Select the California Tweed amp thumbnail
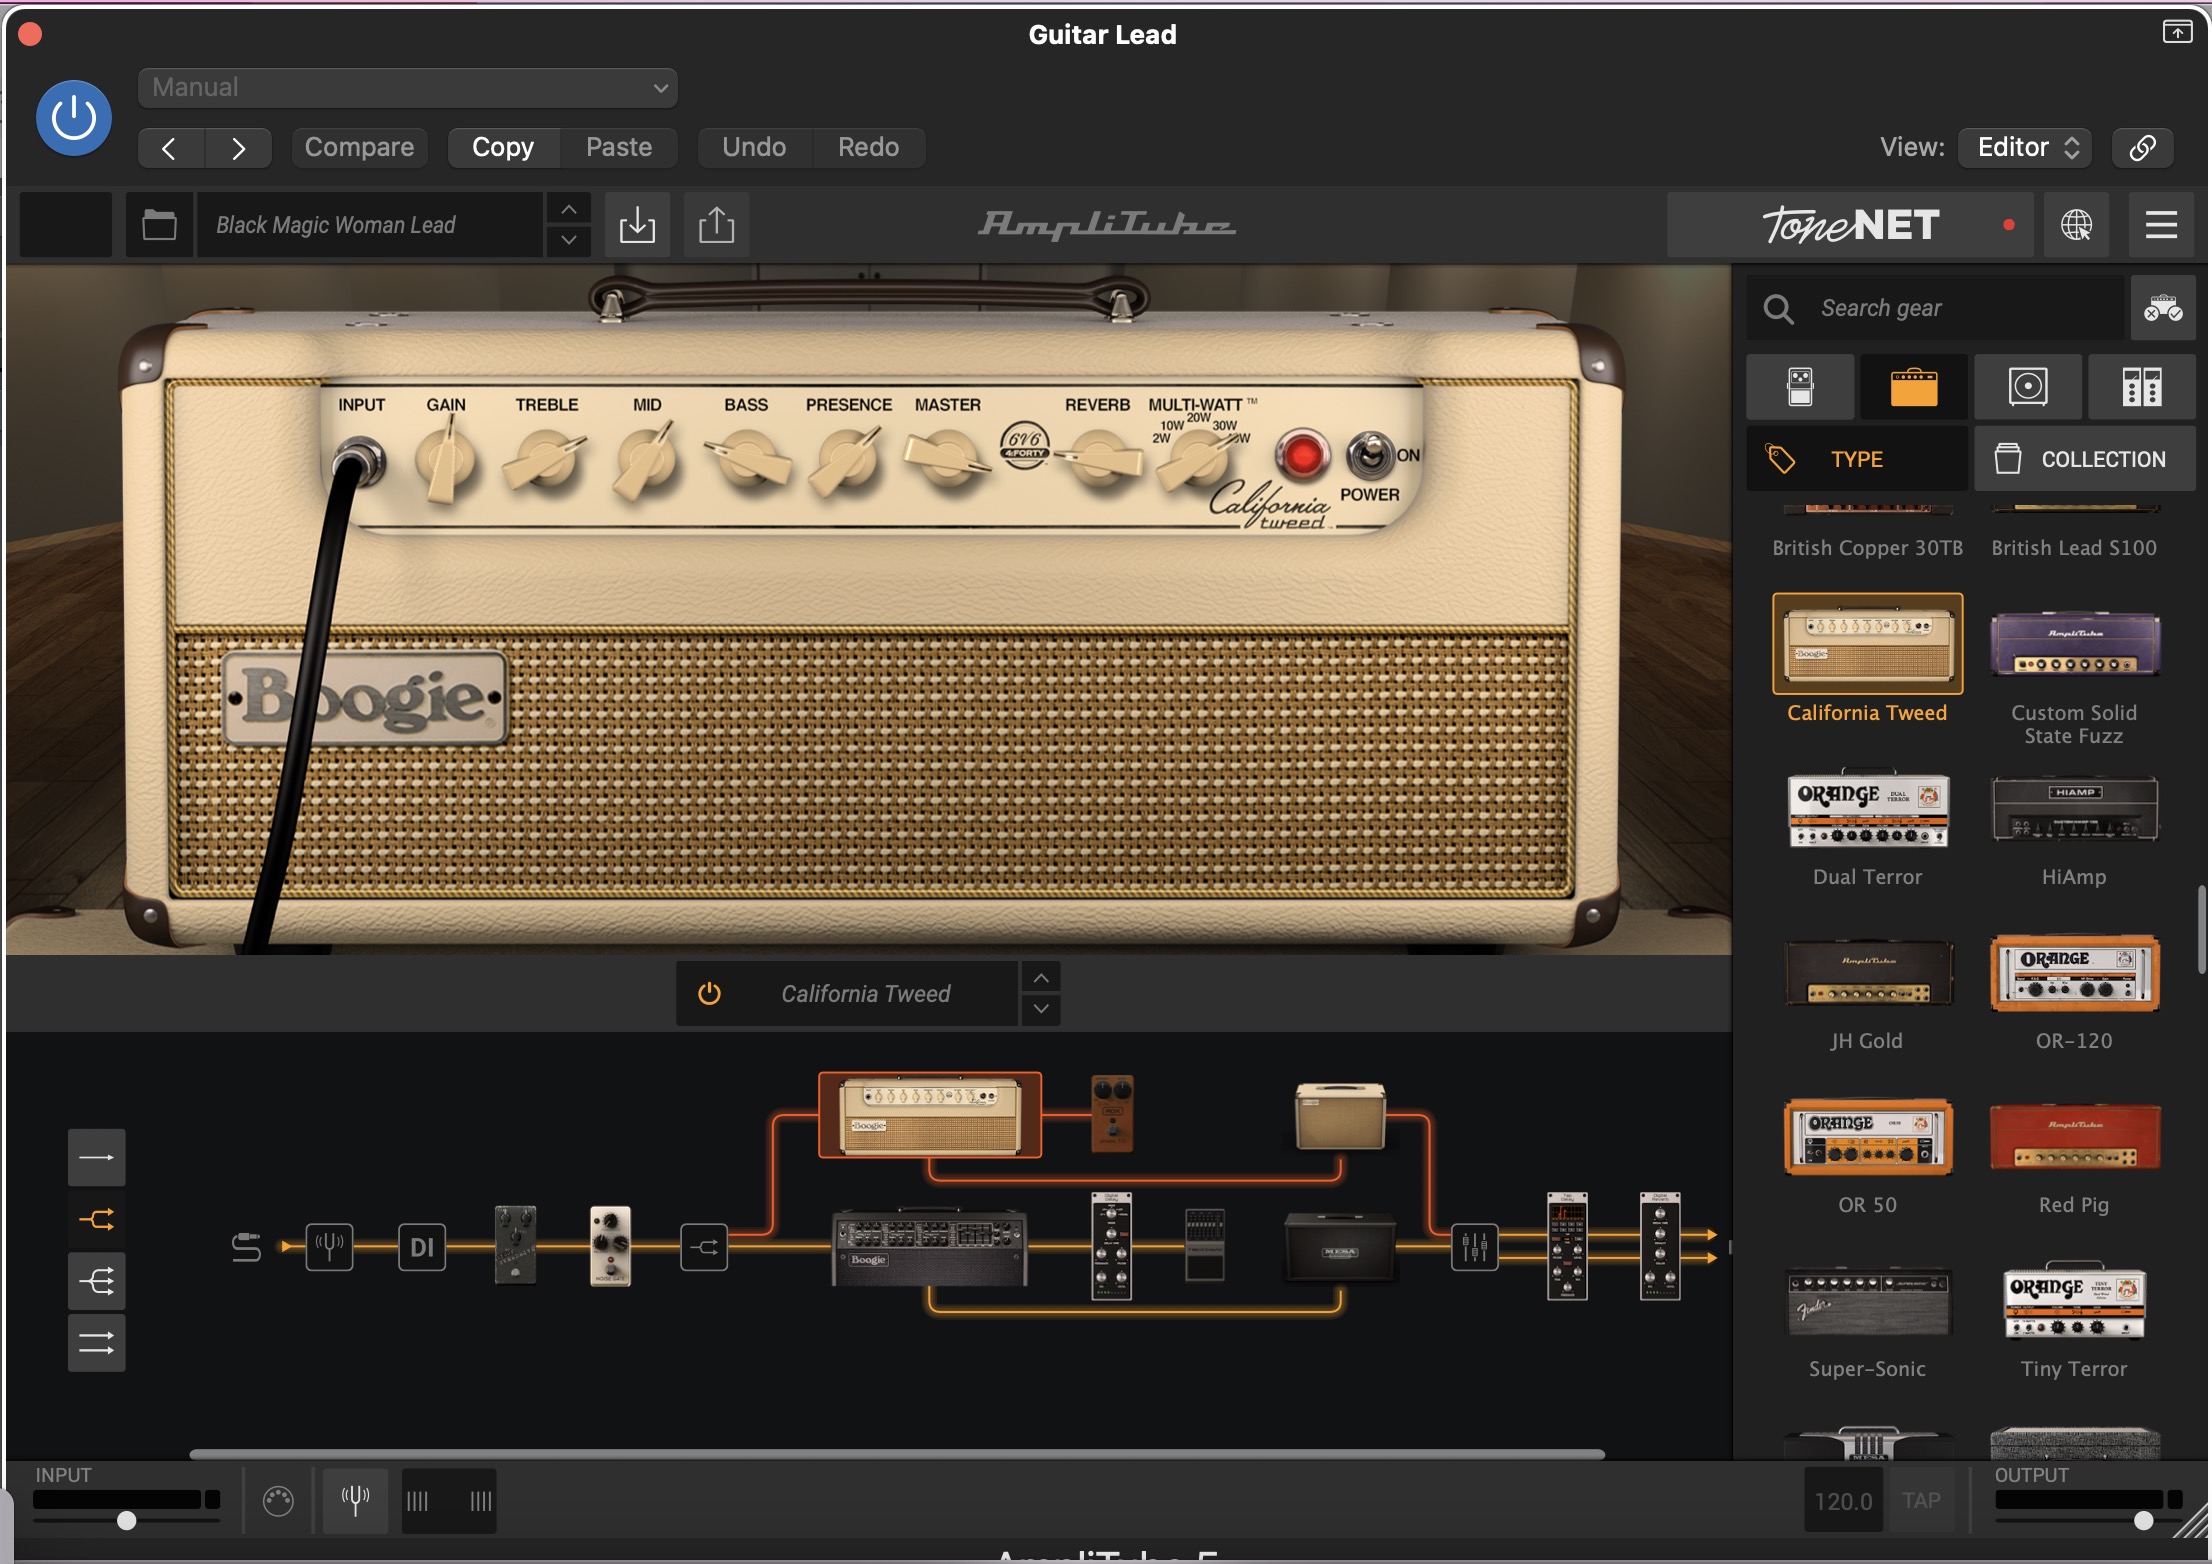This screenshot has height=1564, width=2212. 1867,644
